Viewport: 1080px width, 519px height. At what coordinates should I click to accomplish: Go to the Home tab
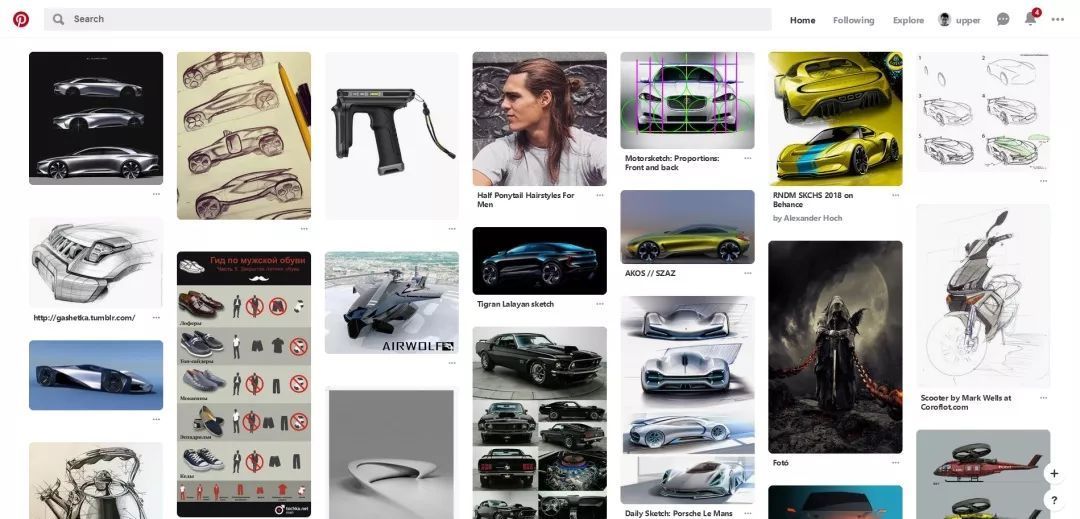tap(802, 20)
